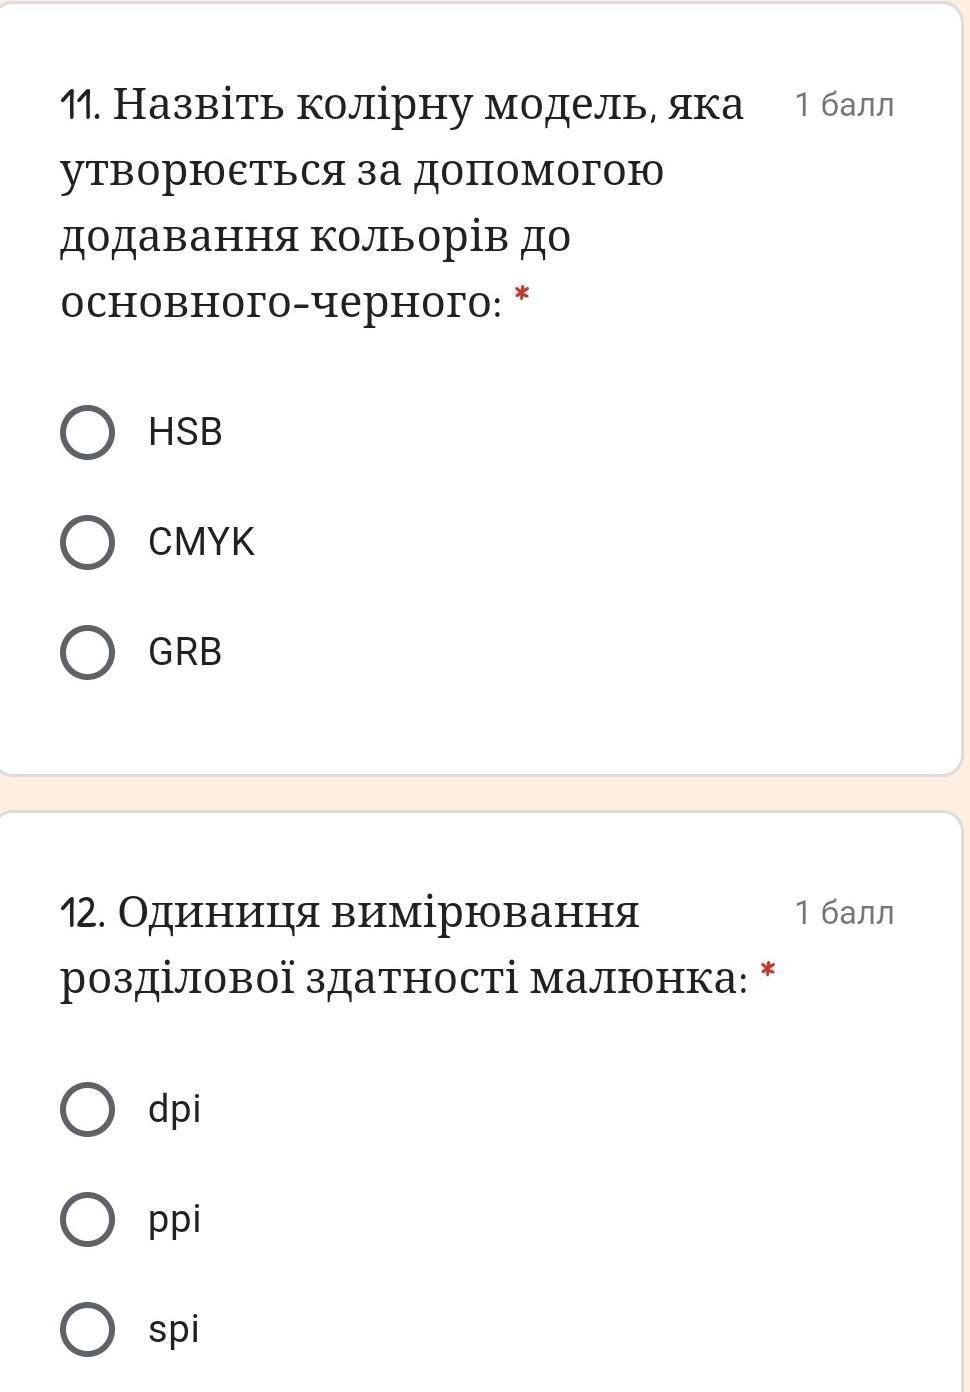Click the '1 балл' label of question 12
This screenshot has width=970, height=1392.
(844, 912)
